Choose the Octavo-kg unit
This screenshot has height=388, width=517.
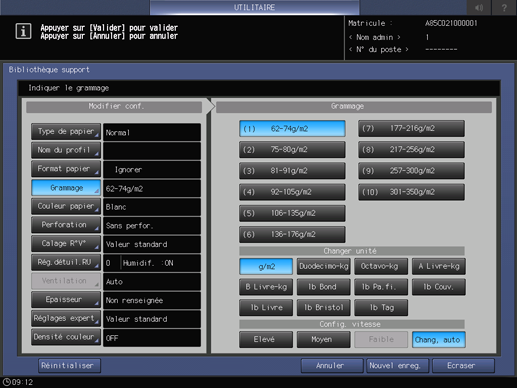click(381, 266)
